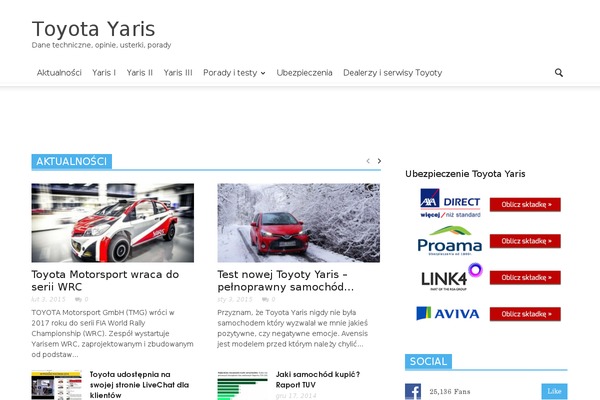
Task: Click the AKTUALNOŚCI section heading
Action: point(72,161)
